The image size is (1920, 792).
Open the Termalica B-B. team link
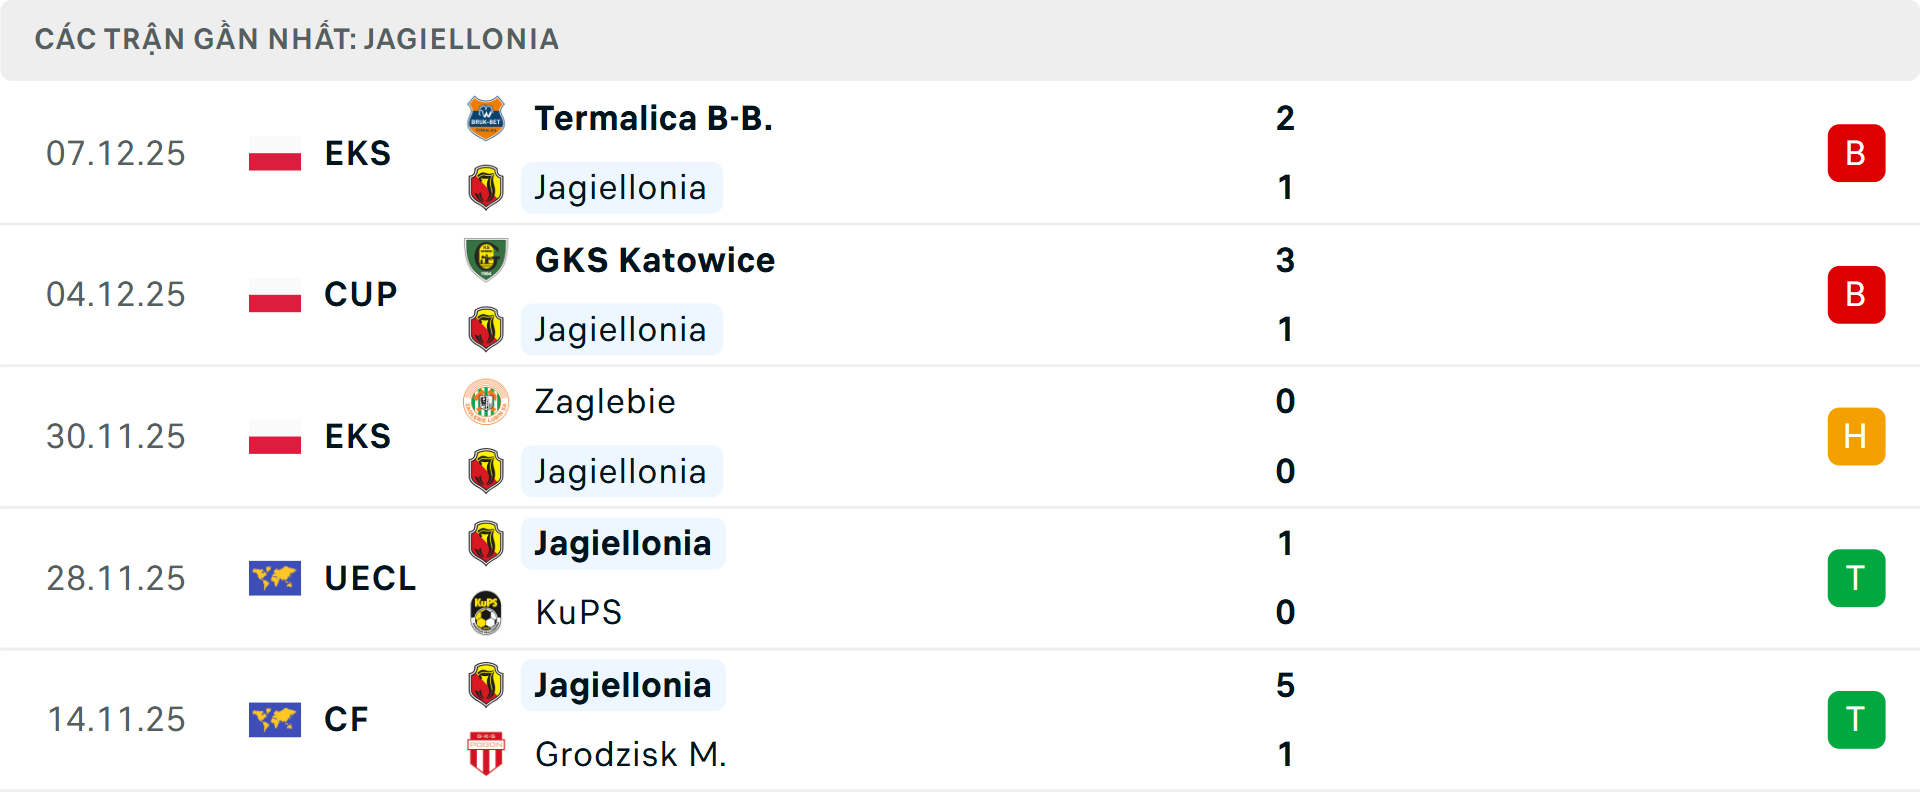click(x=653, y=118)
